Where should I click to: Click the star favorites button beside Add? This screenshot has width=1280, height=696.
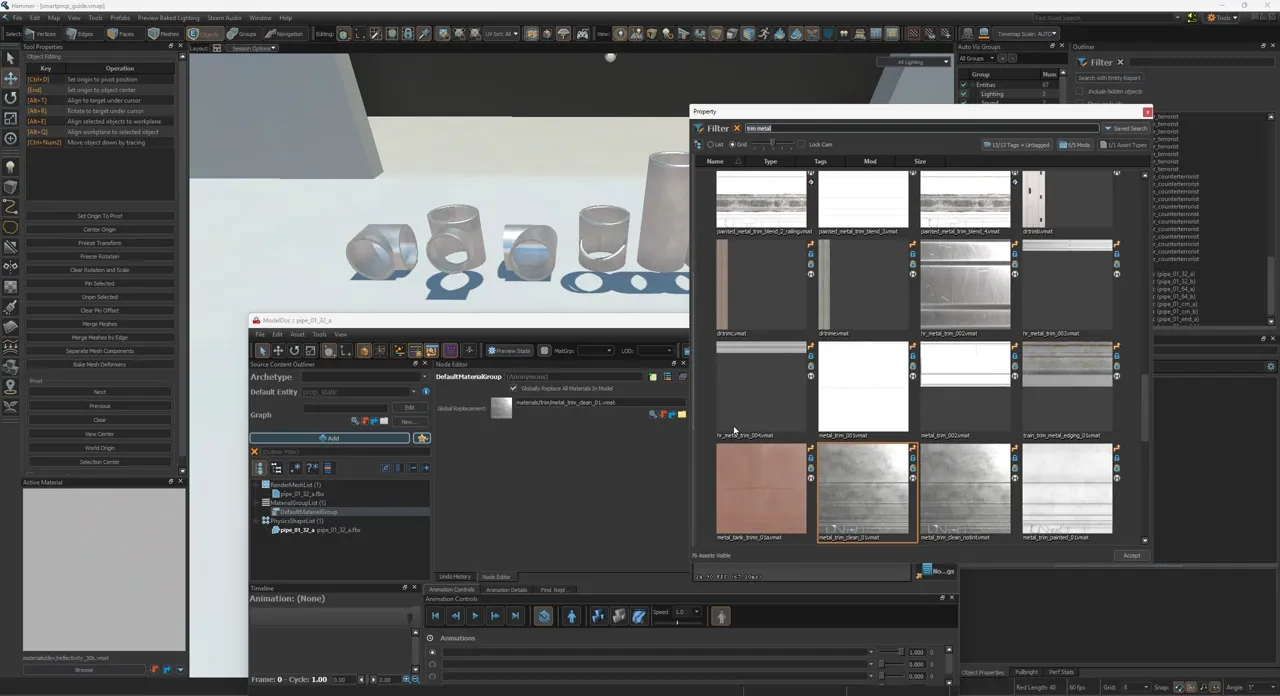pos(422,438)
